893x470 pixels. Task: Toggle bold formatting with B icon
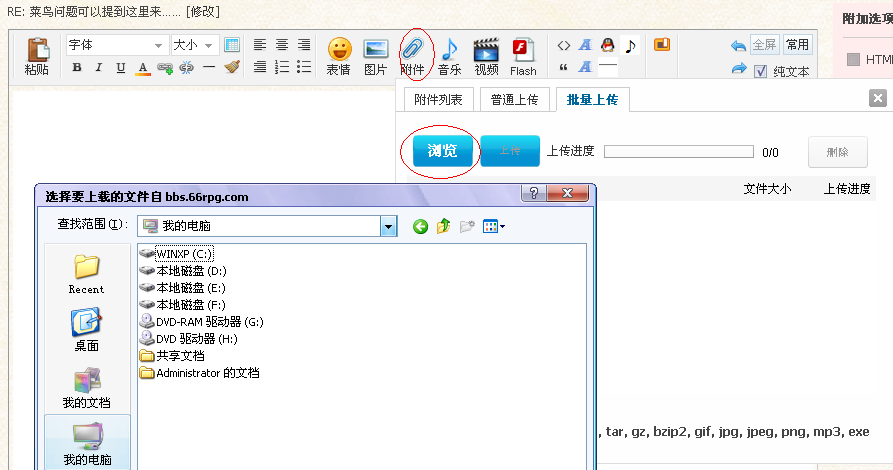(77, 68)
